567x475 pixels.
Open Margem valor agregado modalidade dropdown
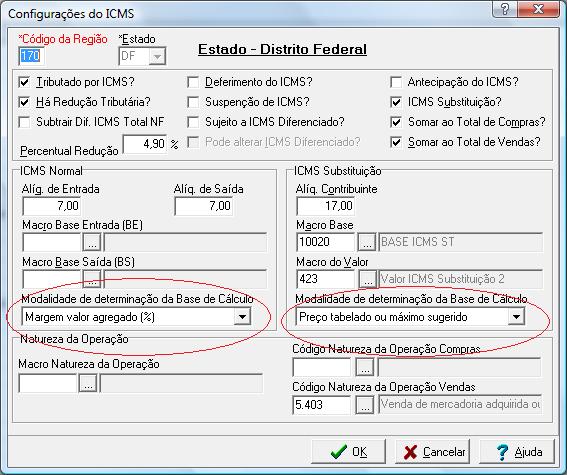pyautogui.click(x=242, y=317)
